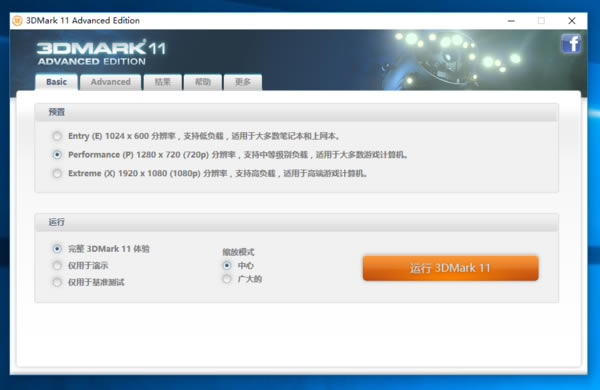This screenshot has width=600, height=390.
Task: Open the 结果 (Results) tab
Action: pos(162,82)
